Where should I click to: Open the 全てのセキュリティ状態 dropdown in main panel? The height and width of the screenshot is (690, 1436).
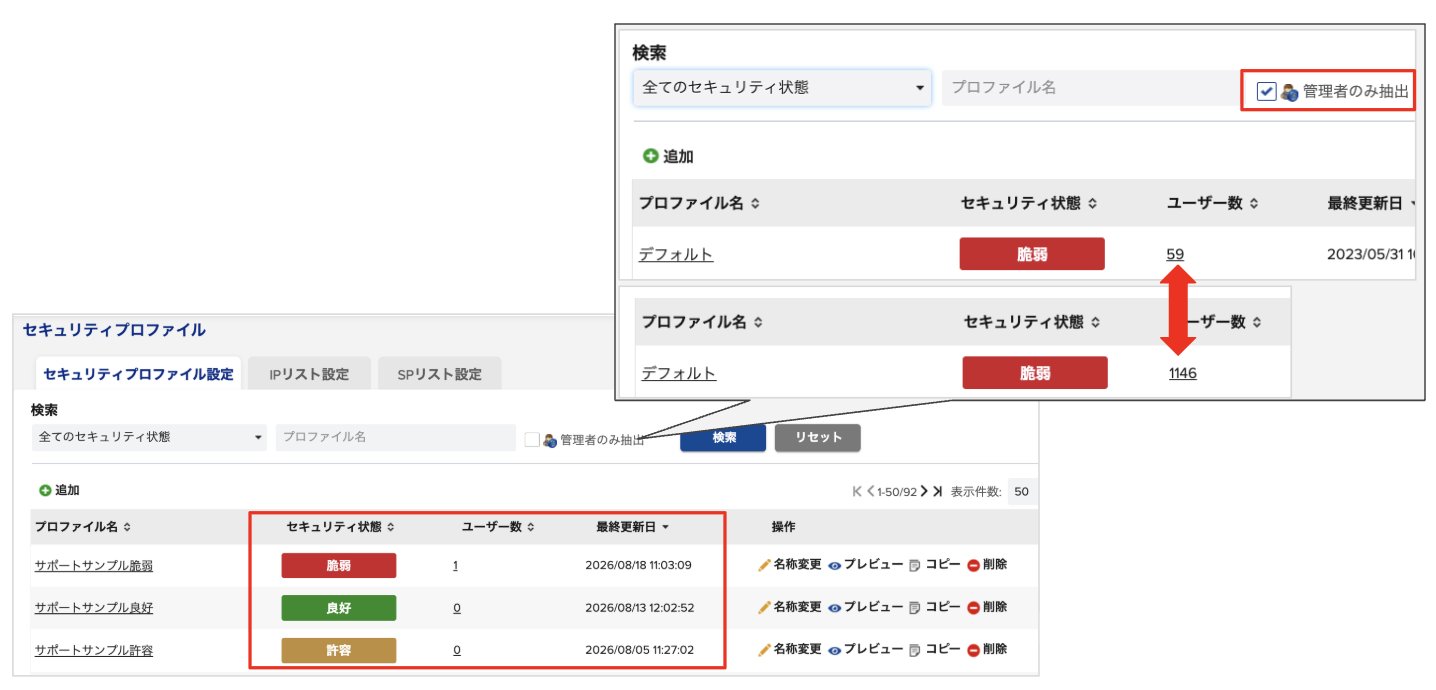tap(149, 437)
